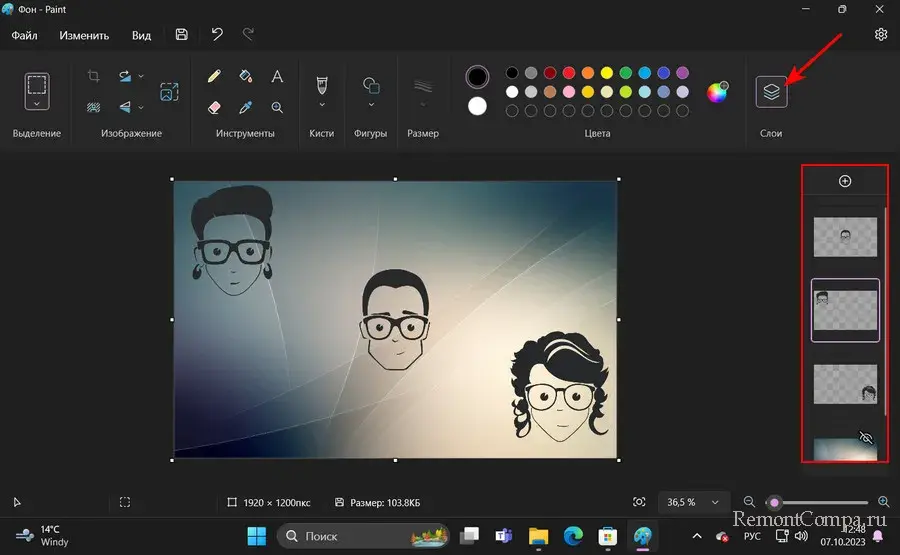Open the Файл menu
This screenshot has height=555, width=900.
(25, 35)
